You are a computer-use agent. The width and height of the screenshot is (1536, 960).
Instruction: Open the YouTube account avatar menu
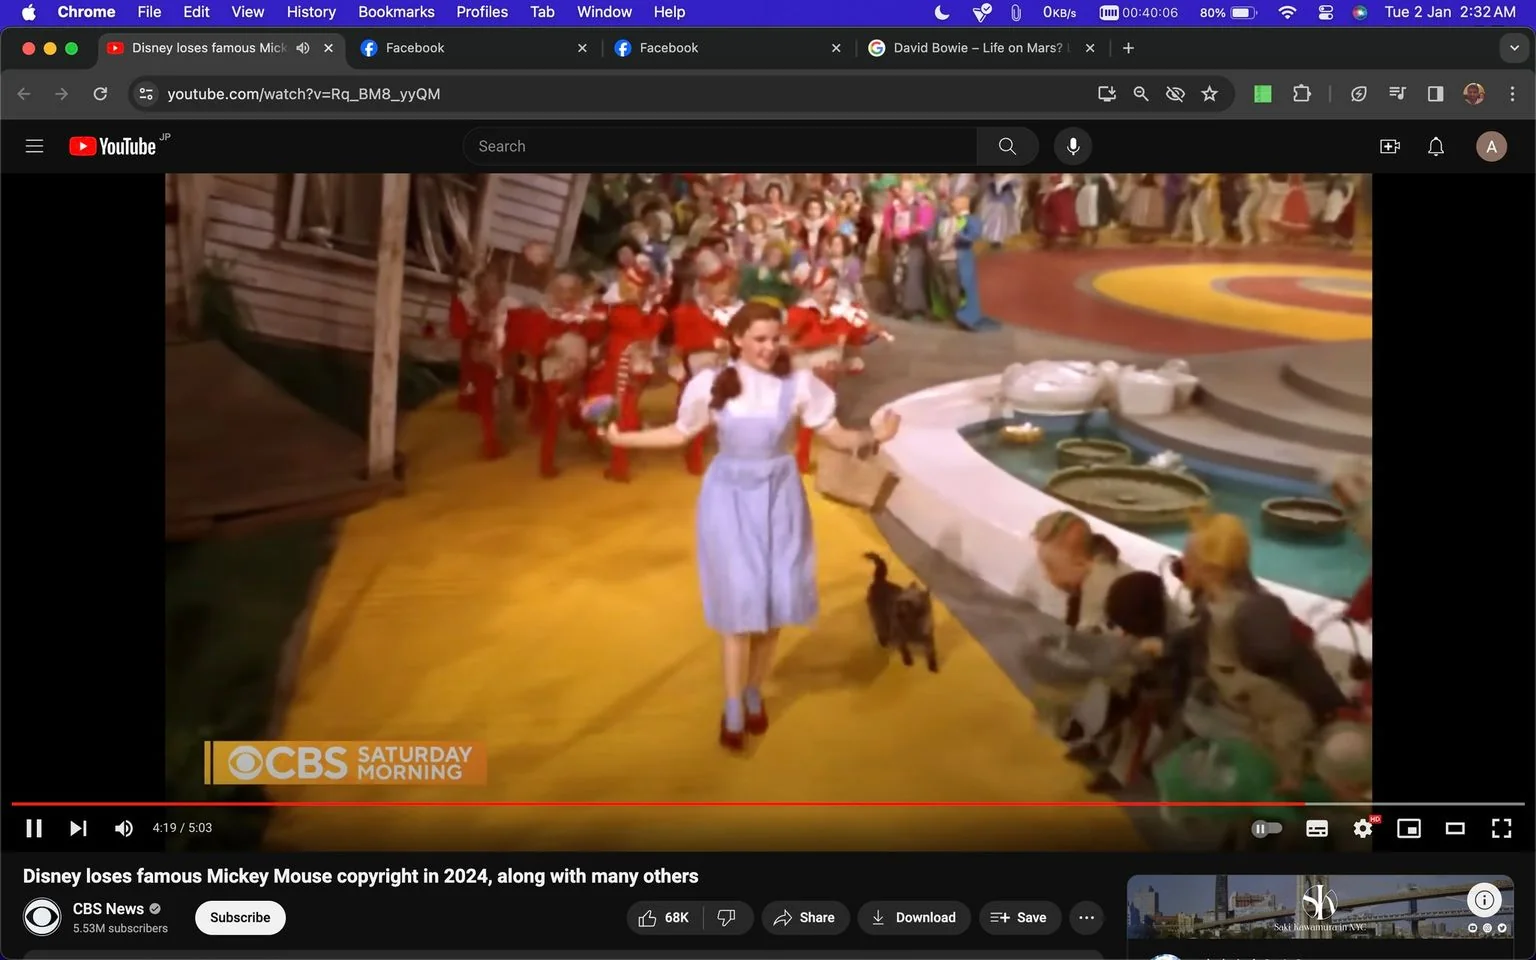(1491, 146)
